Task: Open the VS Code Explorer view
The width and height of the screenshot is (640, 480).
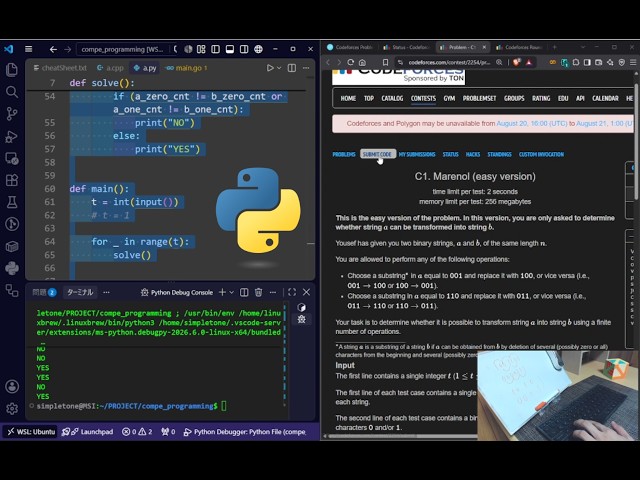Action: 12,69
